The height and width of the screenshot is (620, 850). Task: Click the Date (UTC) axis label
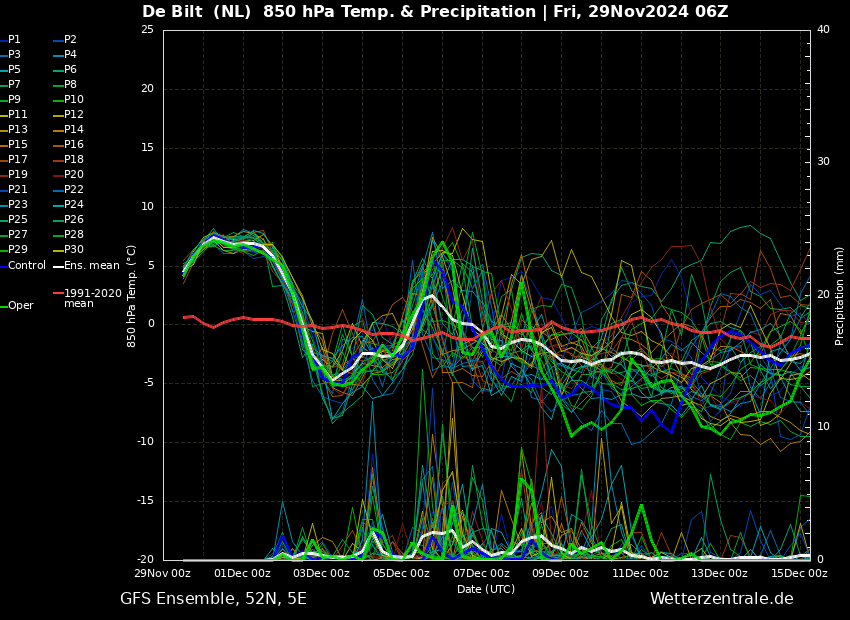[x=486, y=589]
